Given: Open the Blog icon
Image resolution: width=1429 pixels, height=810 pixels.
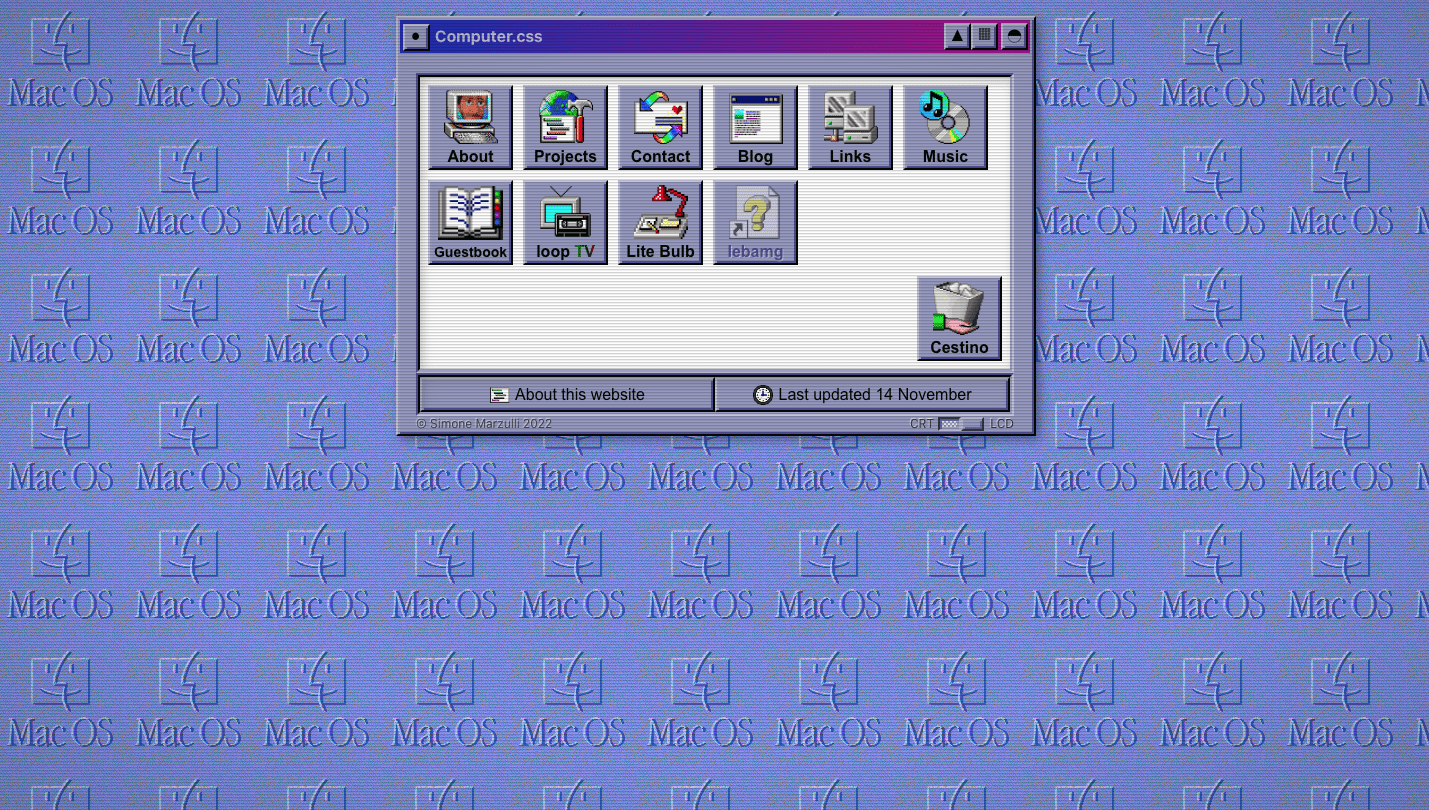Looking at the screenshot, I should pyautogui.click(x=755, y=127).
